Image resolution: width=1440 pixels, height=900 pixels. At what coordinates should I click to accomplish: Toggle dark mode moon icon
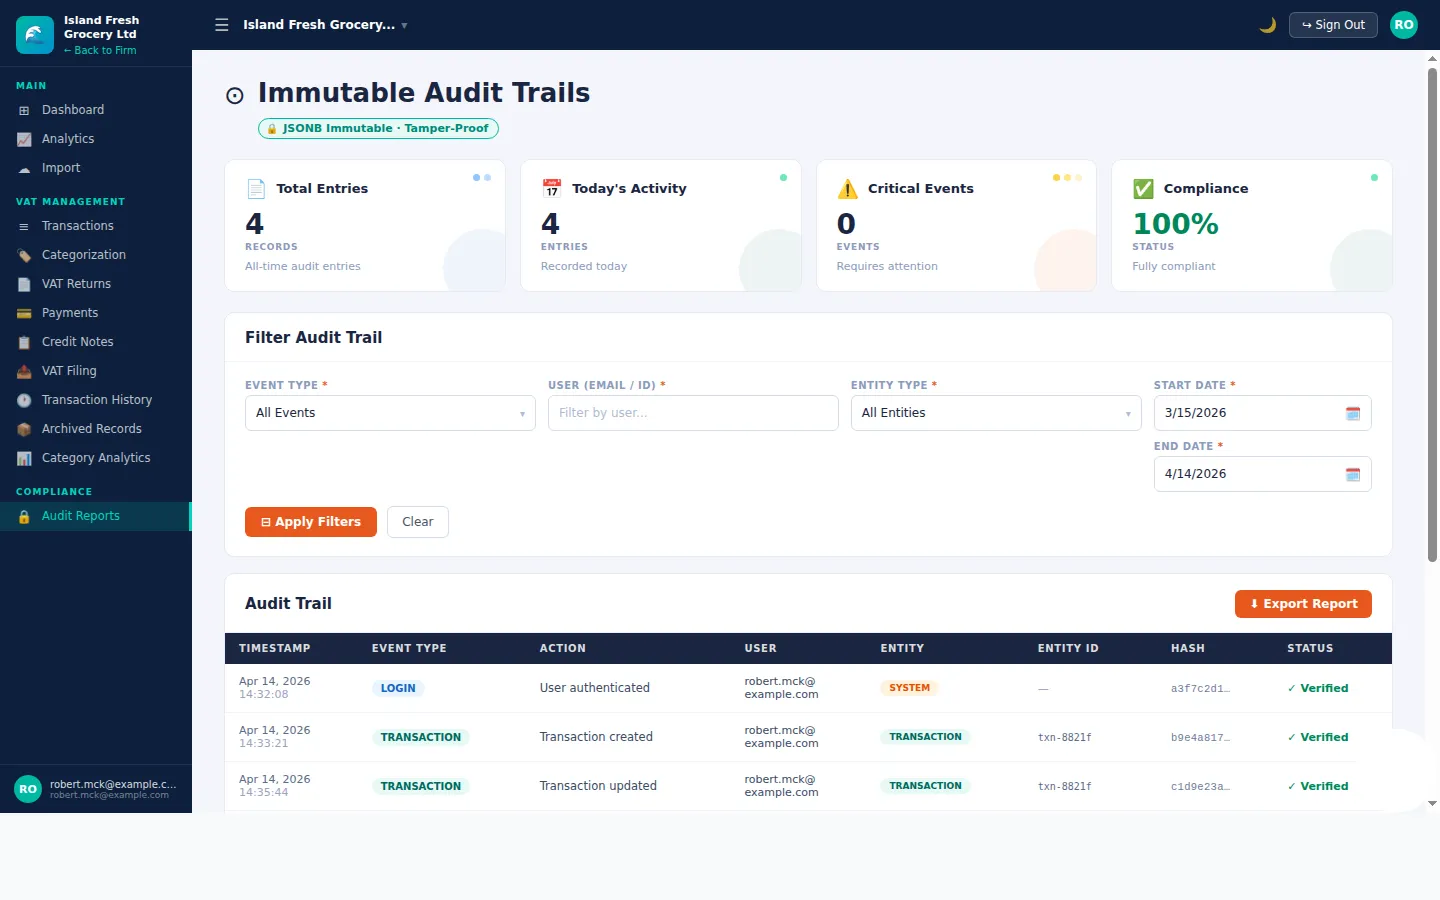click(1267, 25)
